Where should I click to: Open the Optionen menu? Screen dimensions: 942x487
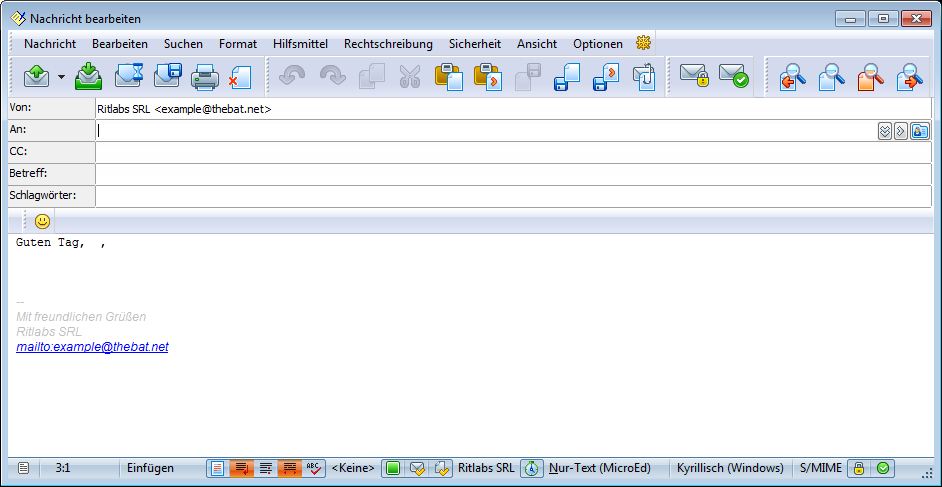coord(598,44)
